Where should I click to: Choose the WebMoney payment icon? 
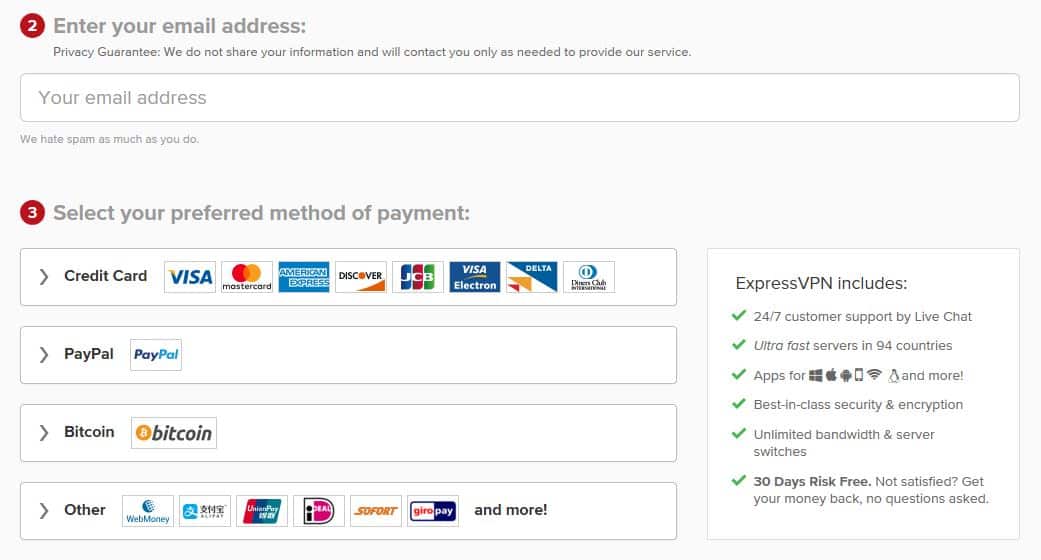tap(148, 511)
